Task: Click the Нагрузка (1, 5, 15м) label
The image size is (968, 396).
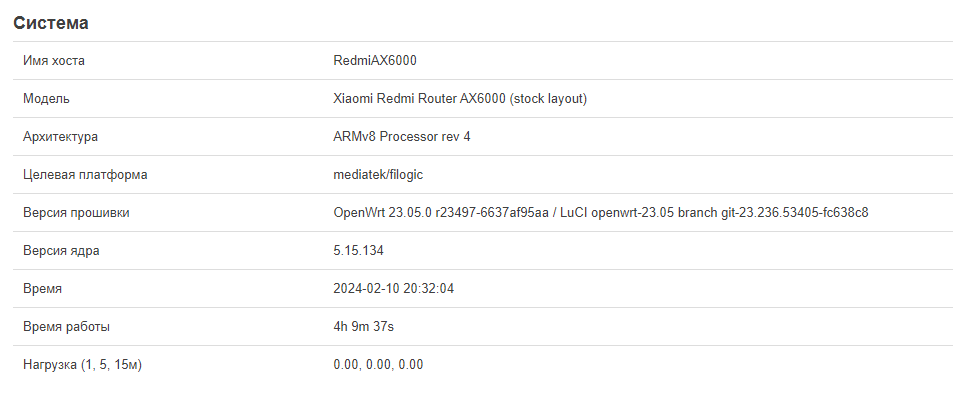Action: tap(83, 364)
